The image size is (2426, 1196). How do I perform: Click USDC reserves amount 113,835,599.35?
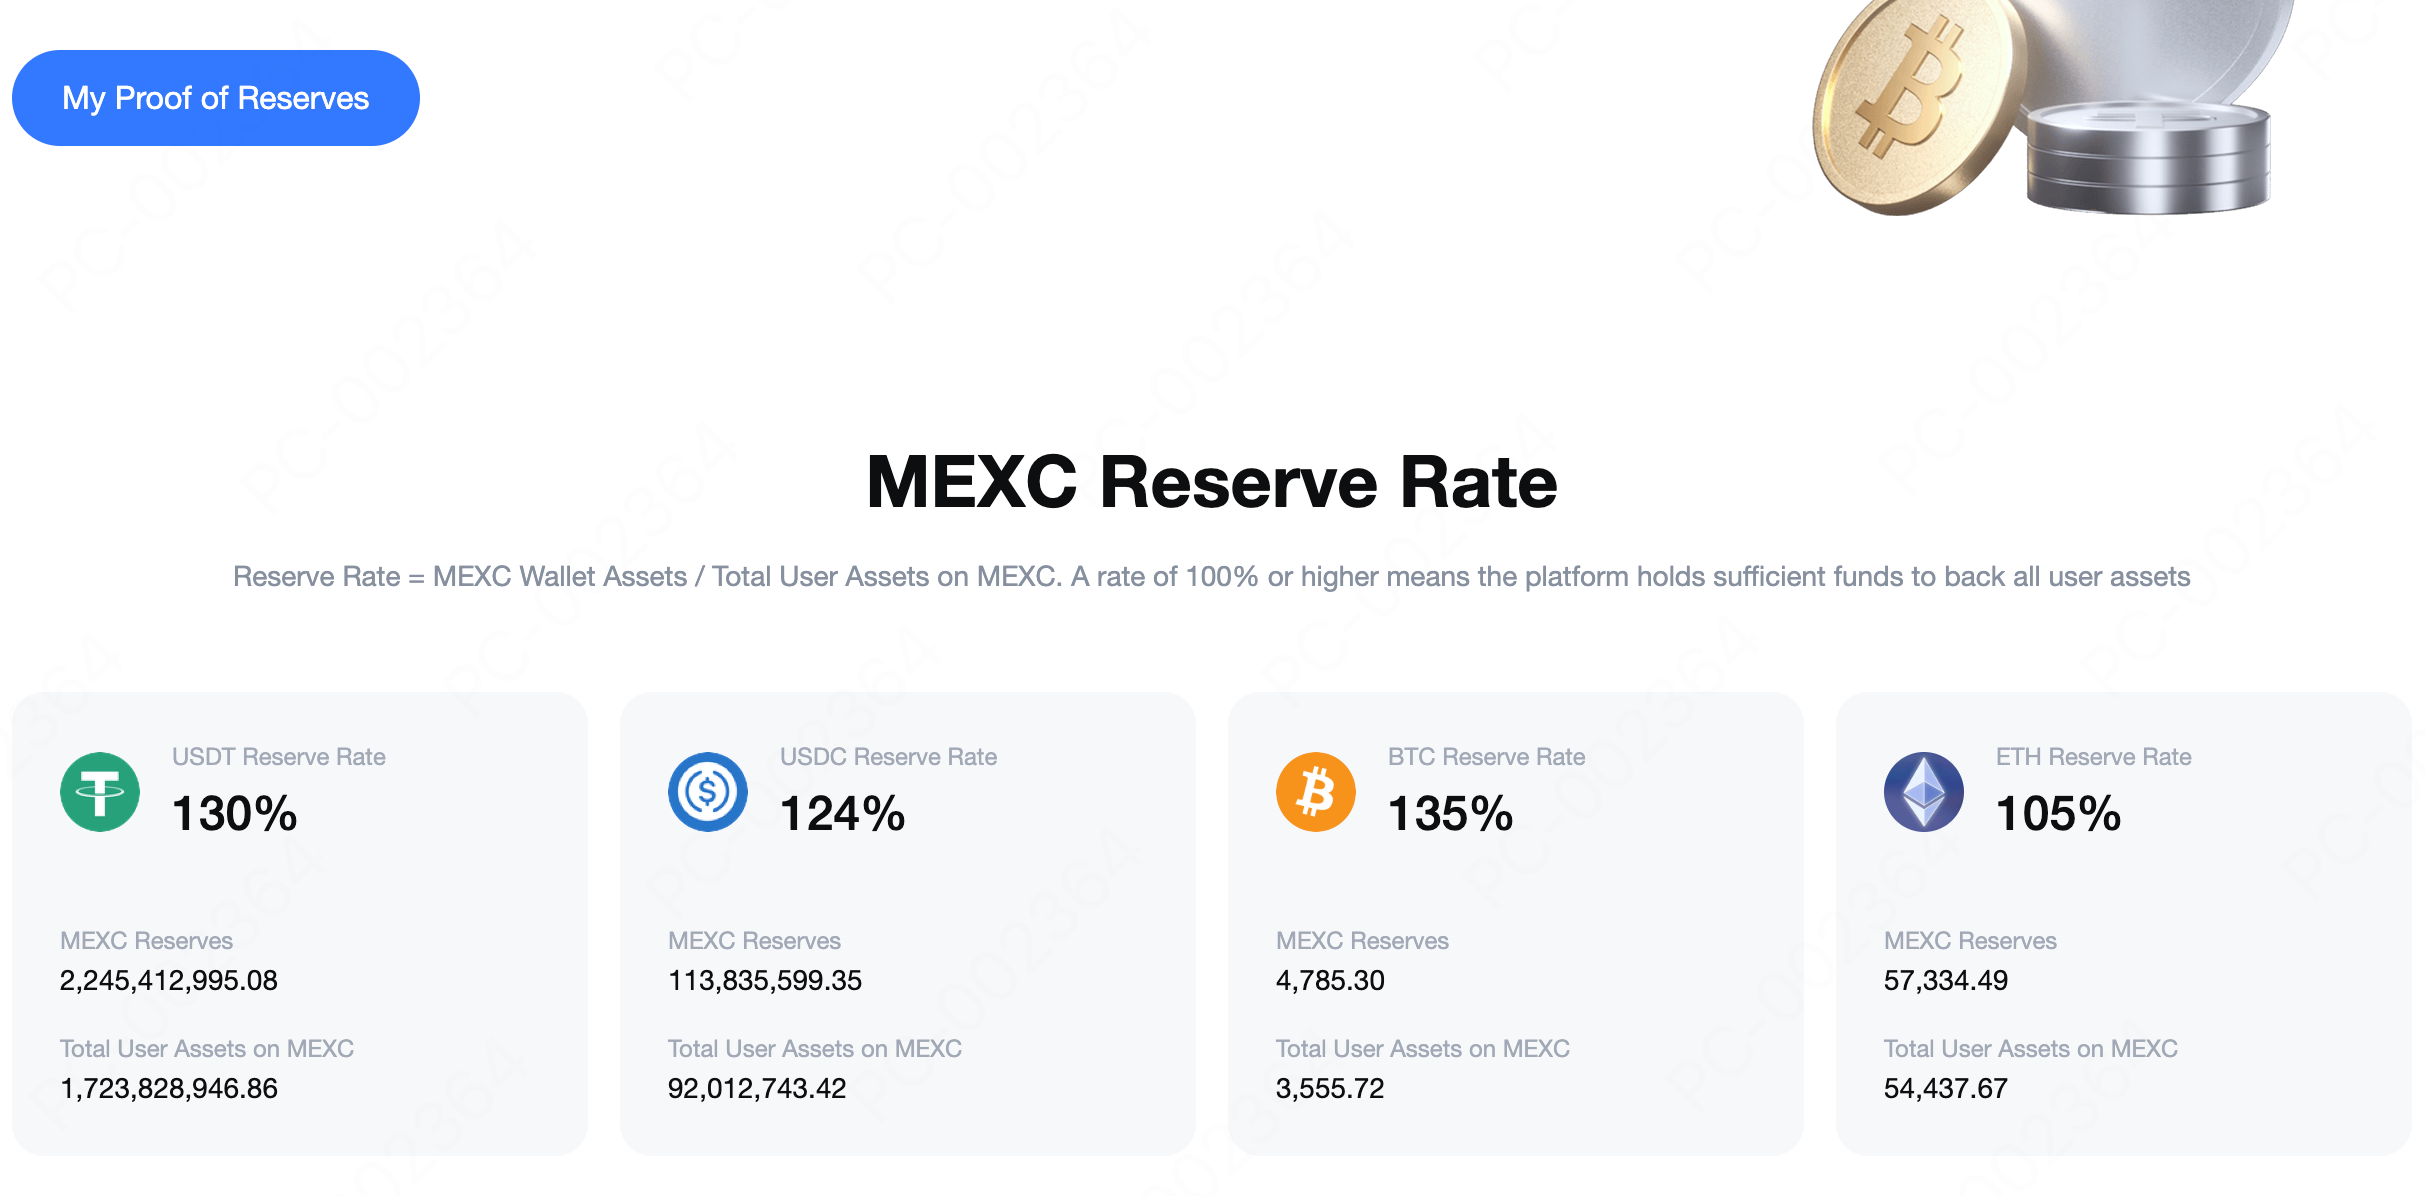(x=765, y=980)
